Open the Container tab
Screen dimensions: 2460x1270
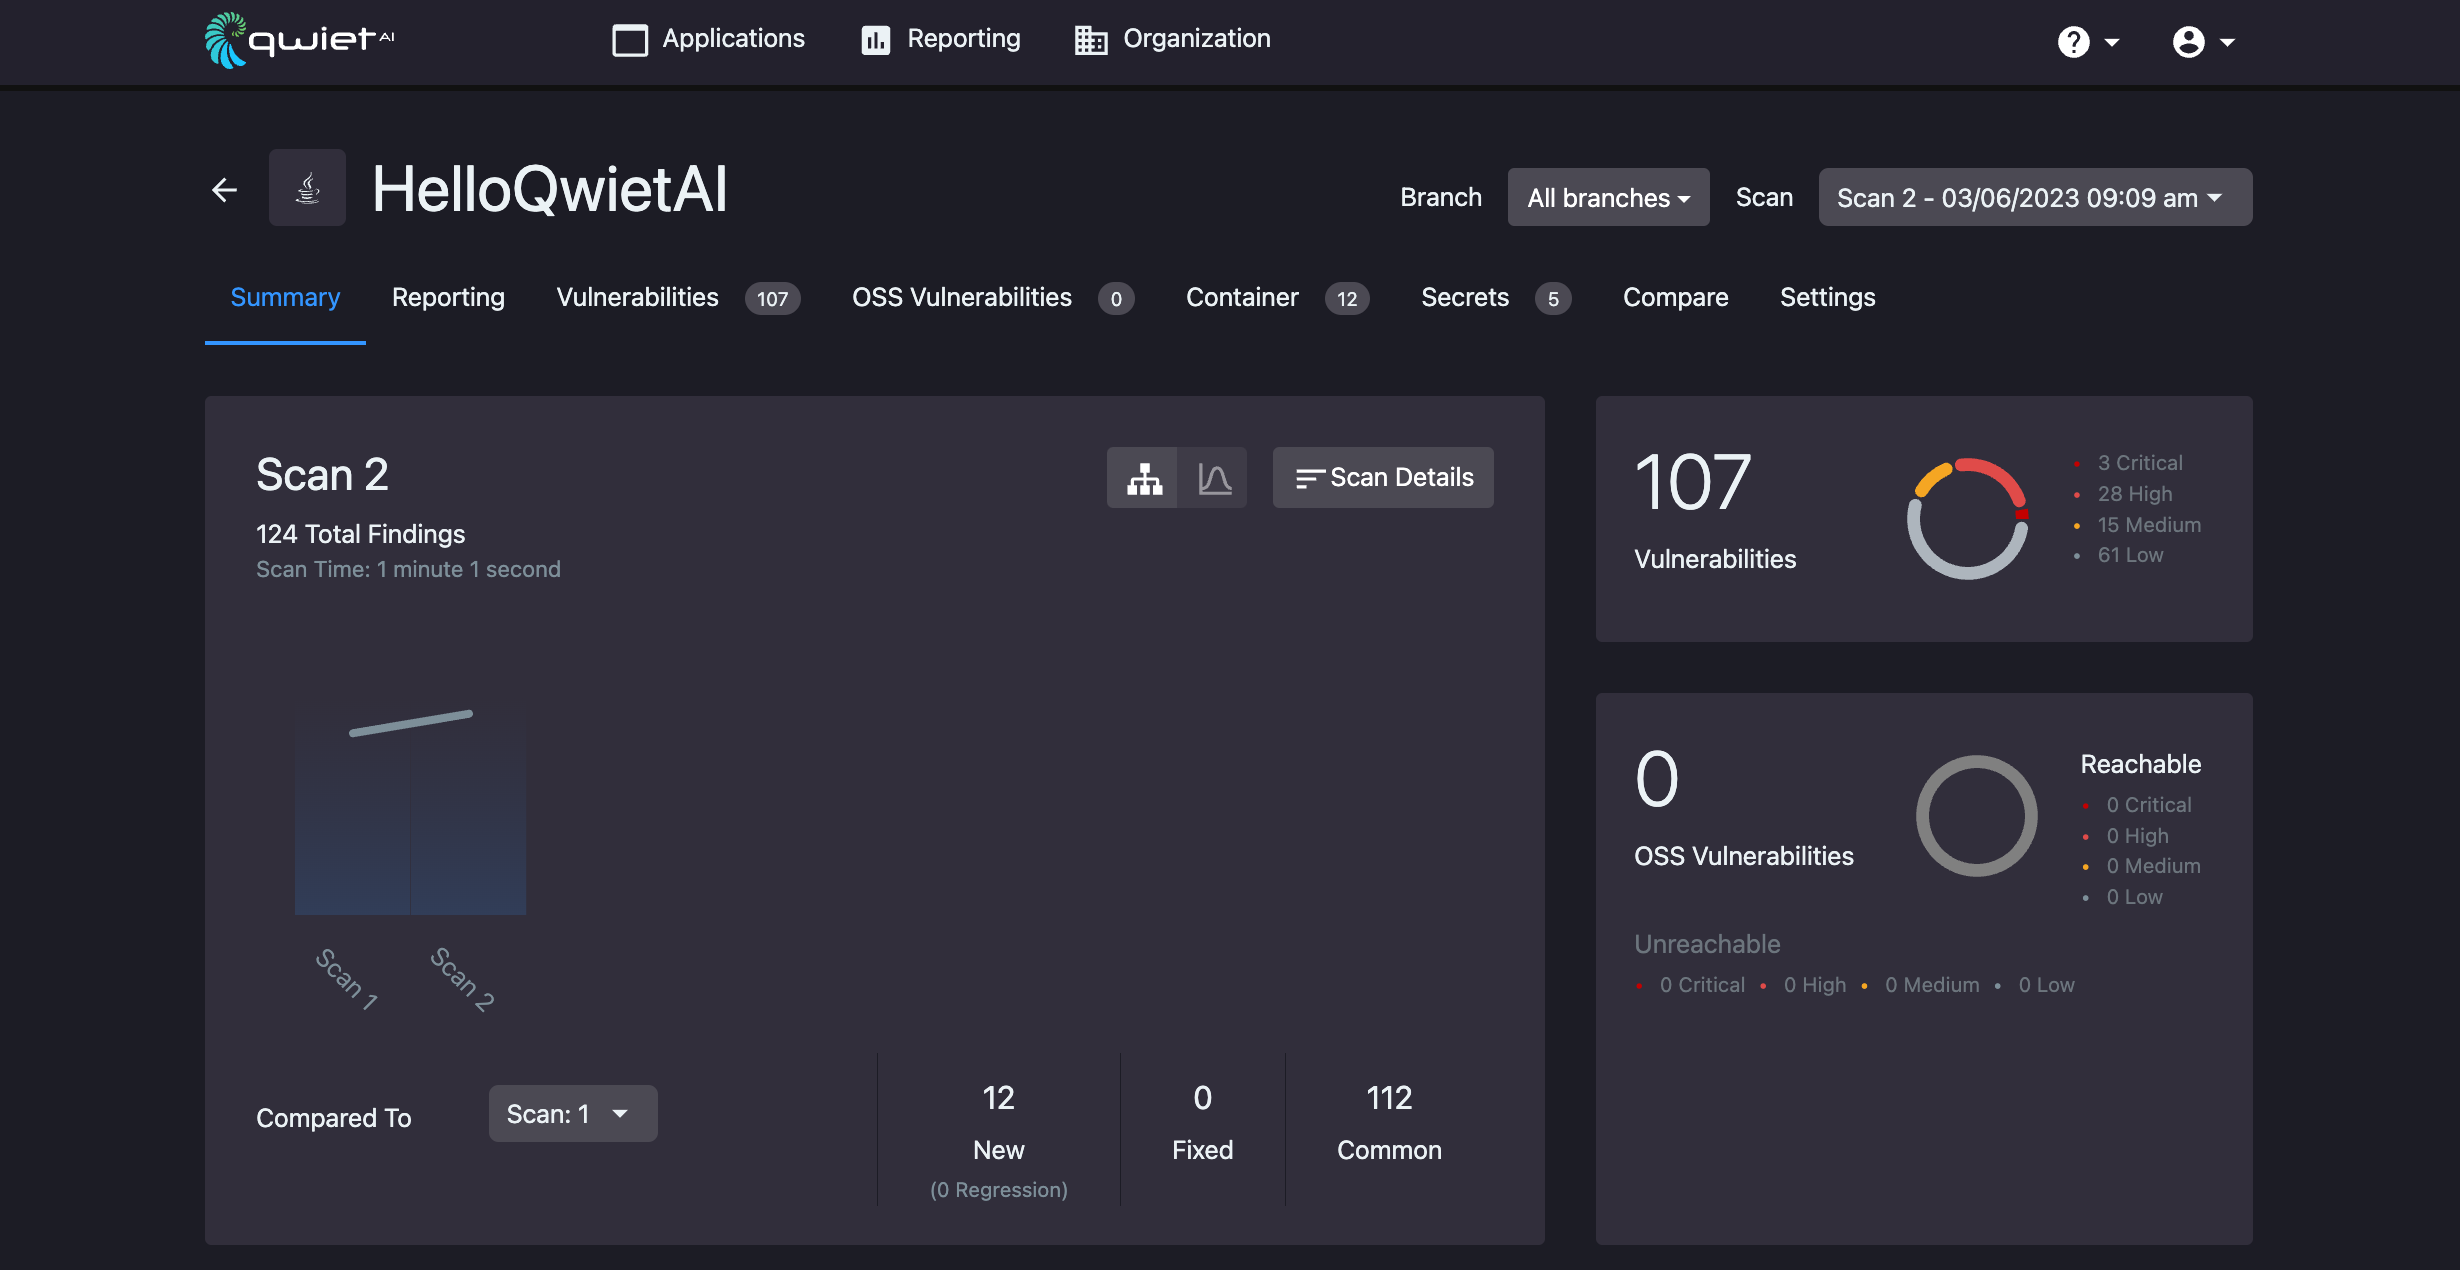(1242, 297)
